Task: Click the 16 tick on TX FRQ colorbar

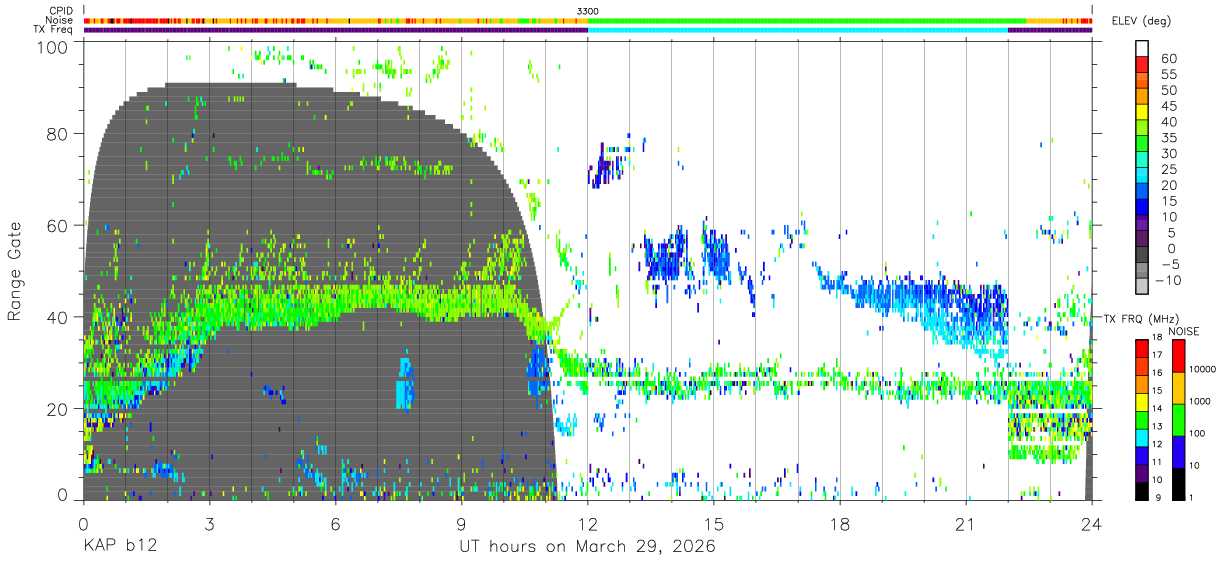Action: tap(1158, 372)
